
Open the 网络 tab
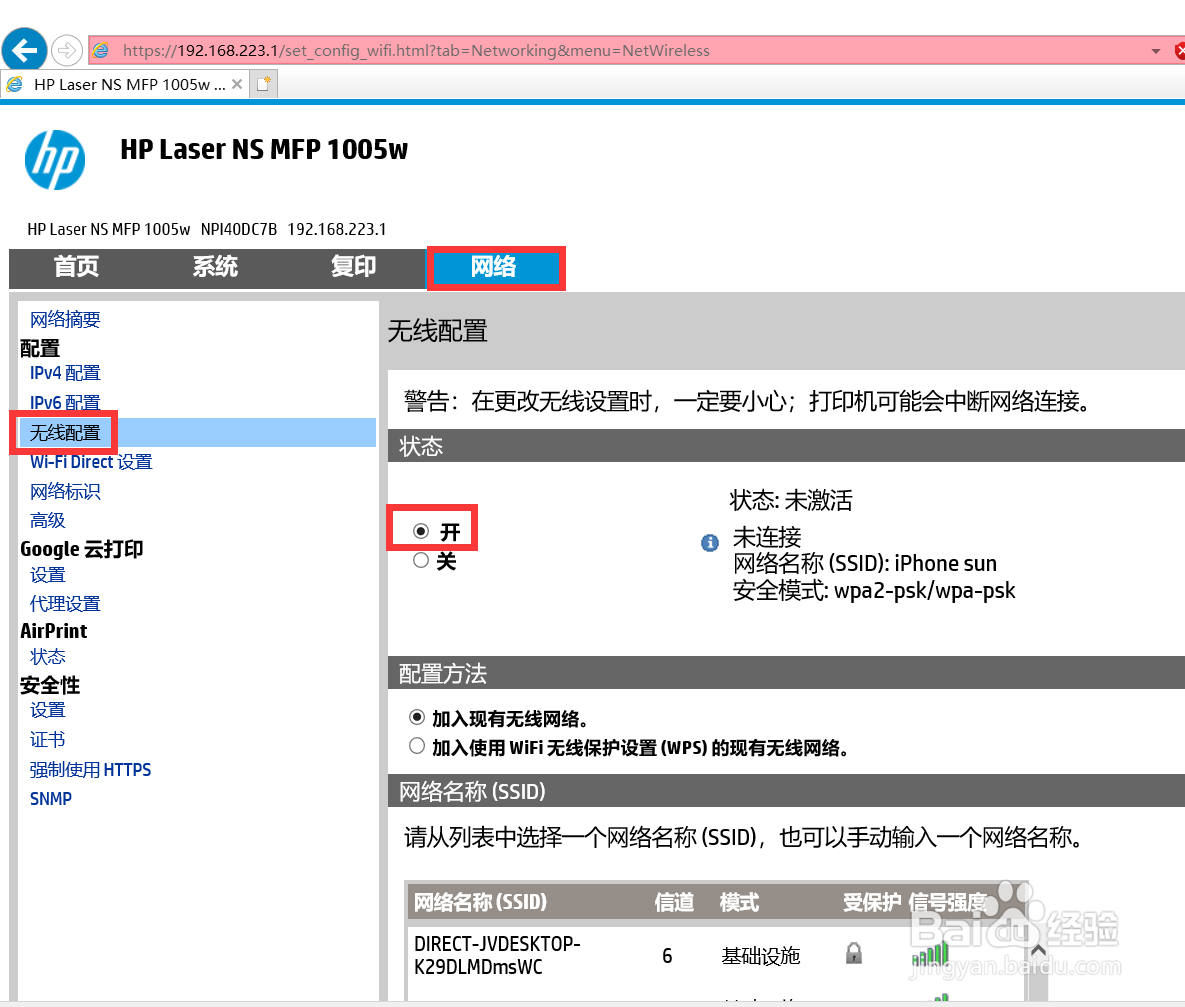[x=495, y=267]
